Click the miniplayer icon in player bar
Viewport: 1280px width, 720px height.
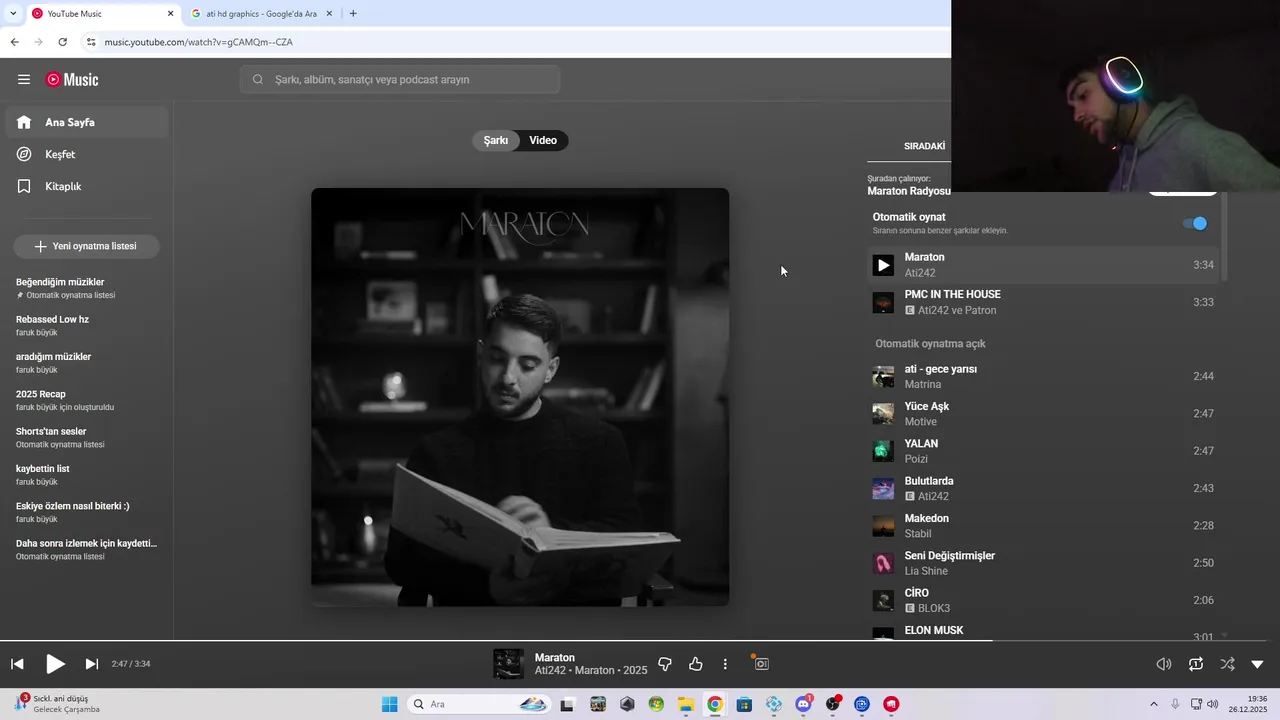click(x=762, y=664)
